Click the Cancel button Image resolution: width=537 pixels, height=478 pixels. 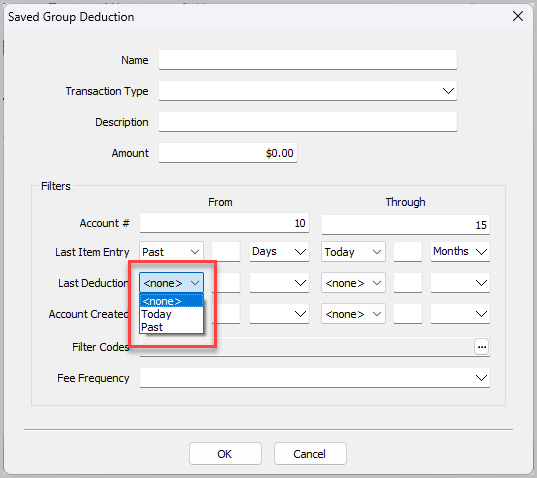tap(310, 454)
